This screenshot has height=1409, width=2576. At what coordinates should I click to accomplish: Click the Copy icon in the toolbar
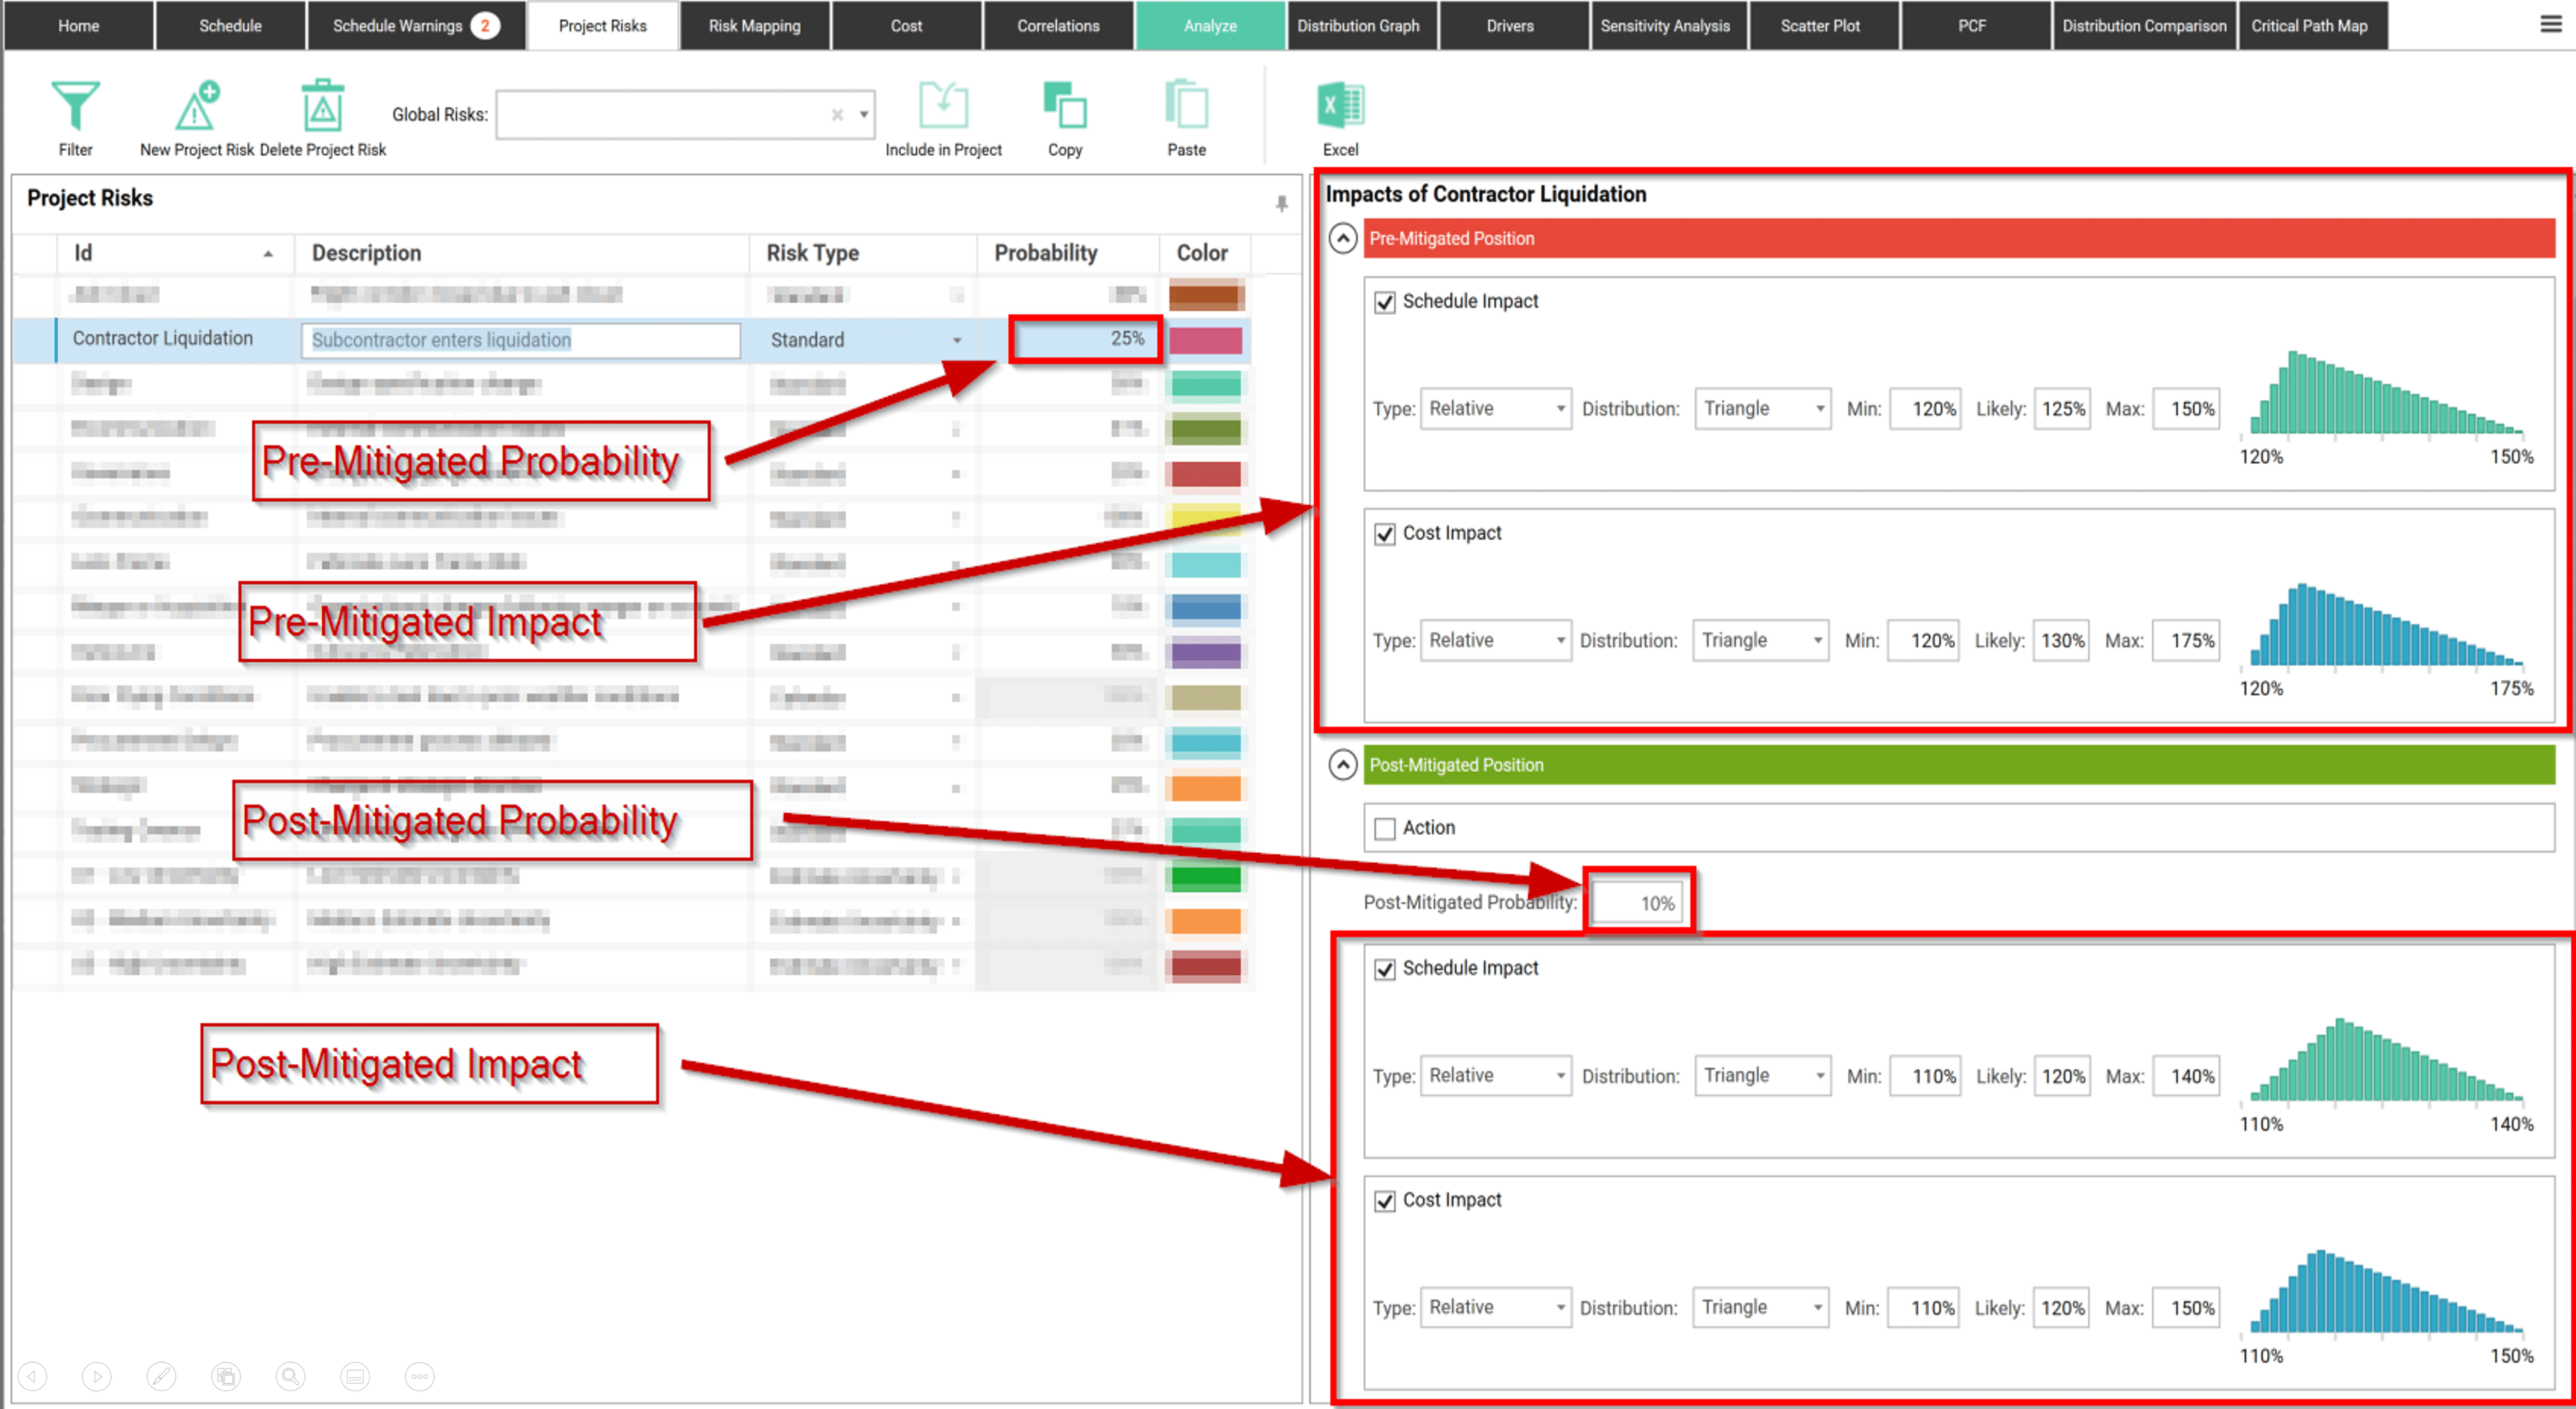pos(1063,113)
